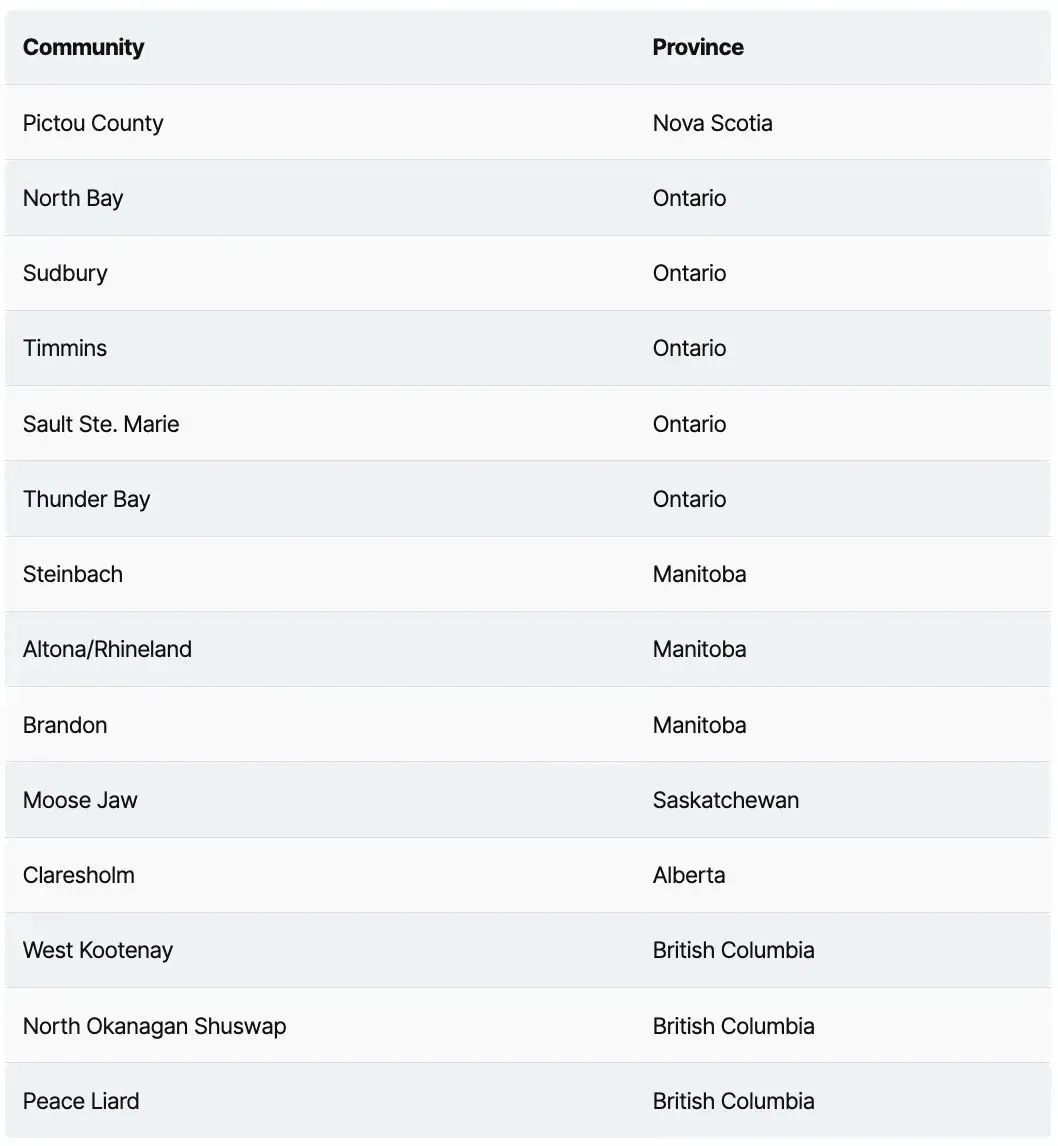Click Manitoba next to Steinbach

pos(699,574)
